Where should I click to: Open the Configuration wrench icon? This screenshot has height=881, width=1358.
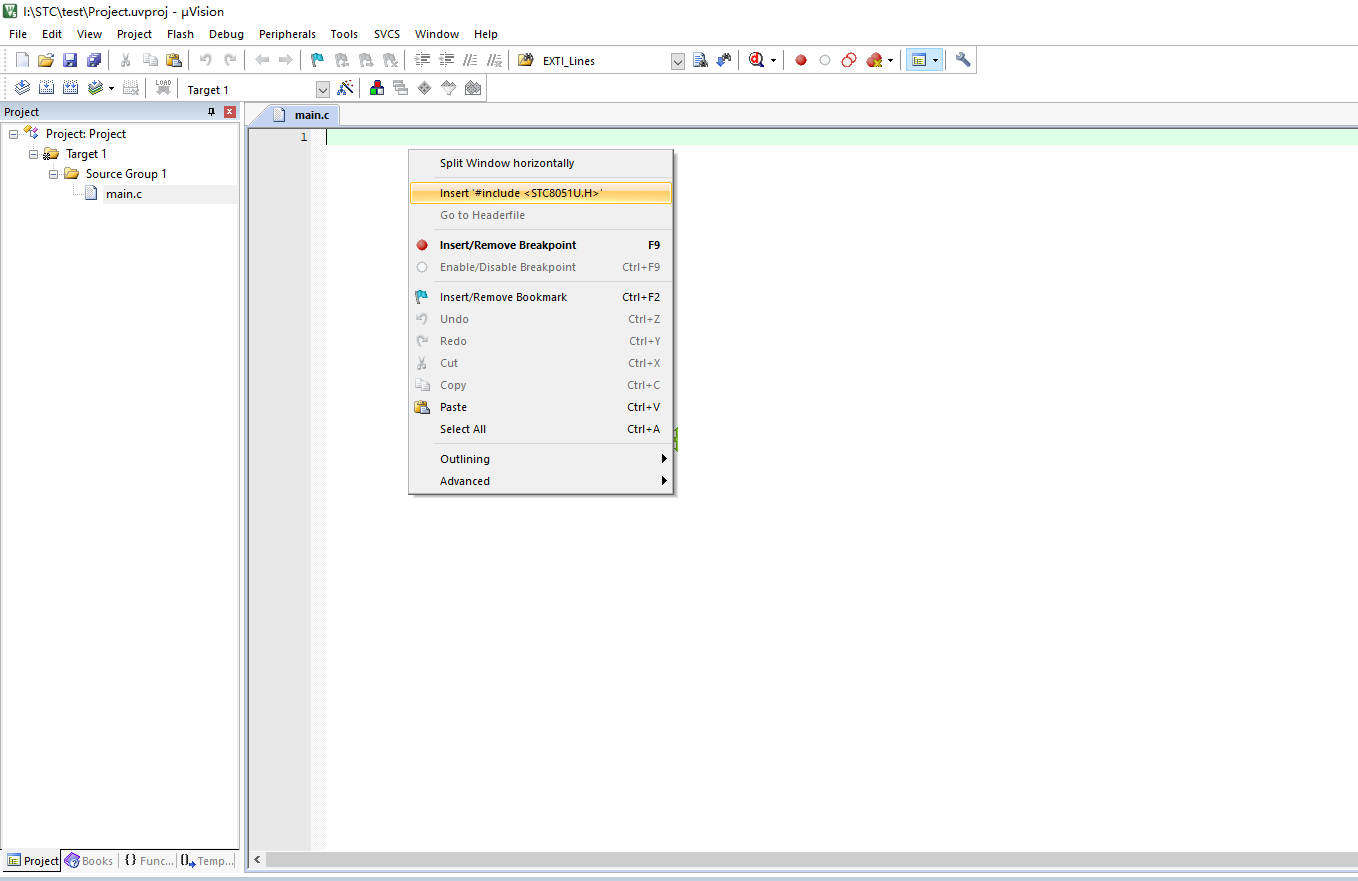963,60
